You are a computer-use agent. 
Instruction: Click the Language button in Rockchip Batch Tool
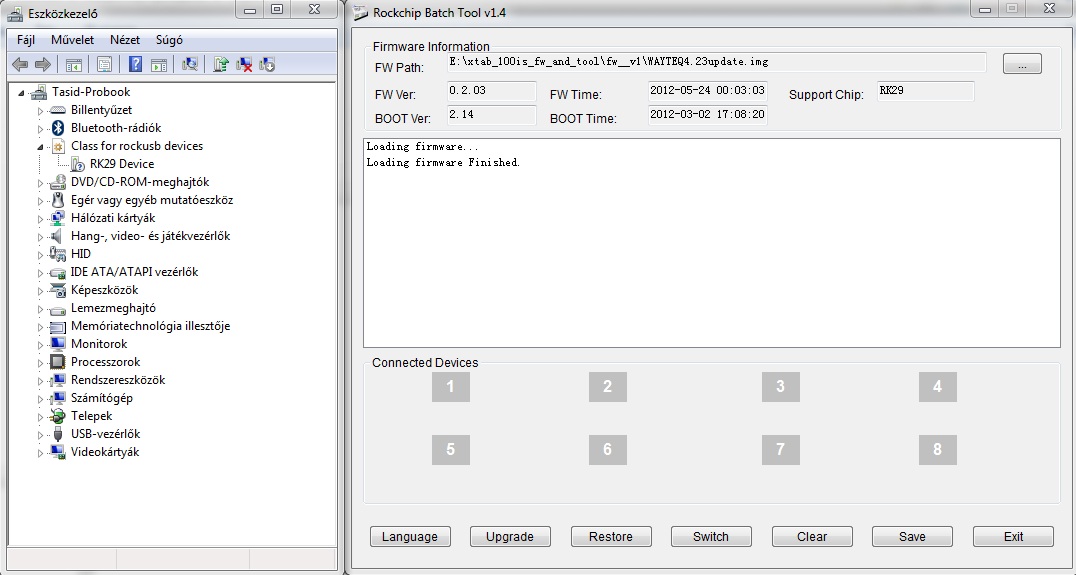(410, 537)
